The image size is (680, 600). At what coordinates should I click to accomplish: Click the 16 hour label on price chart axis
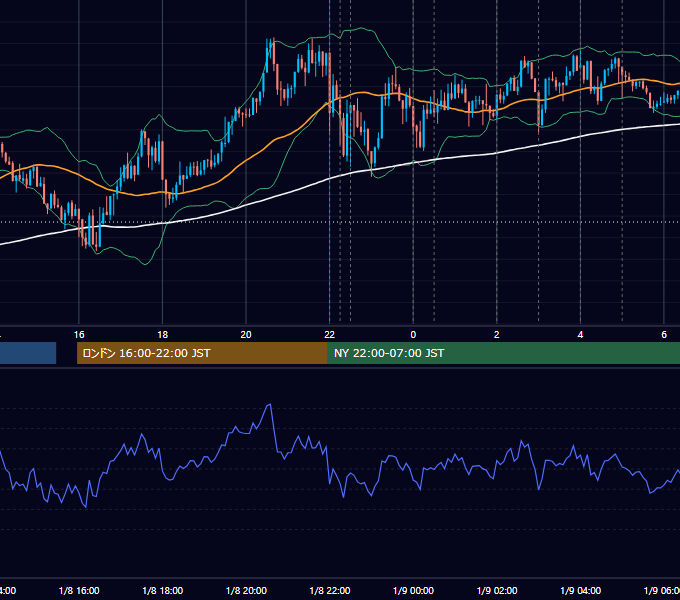79,335
